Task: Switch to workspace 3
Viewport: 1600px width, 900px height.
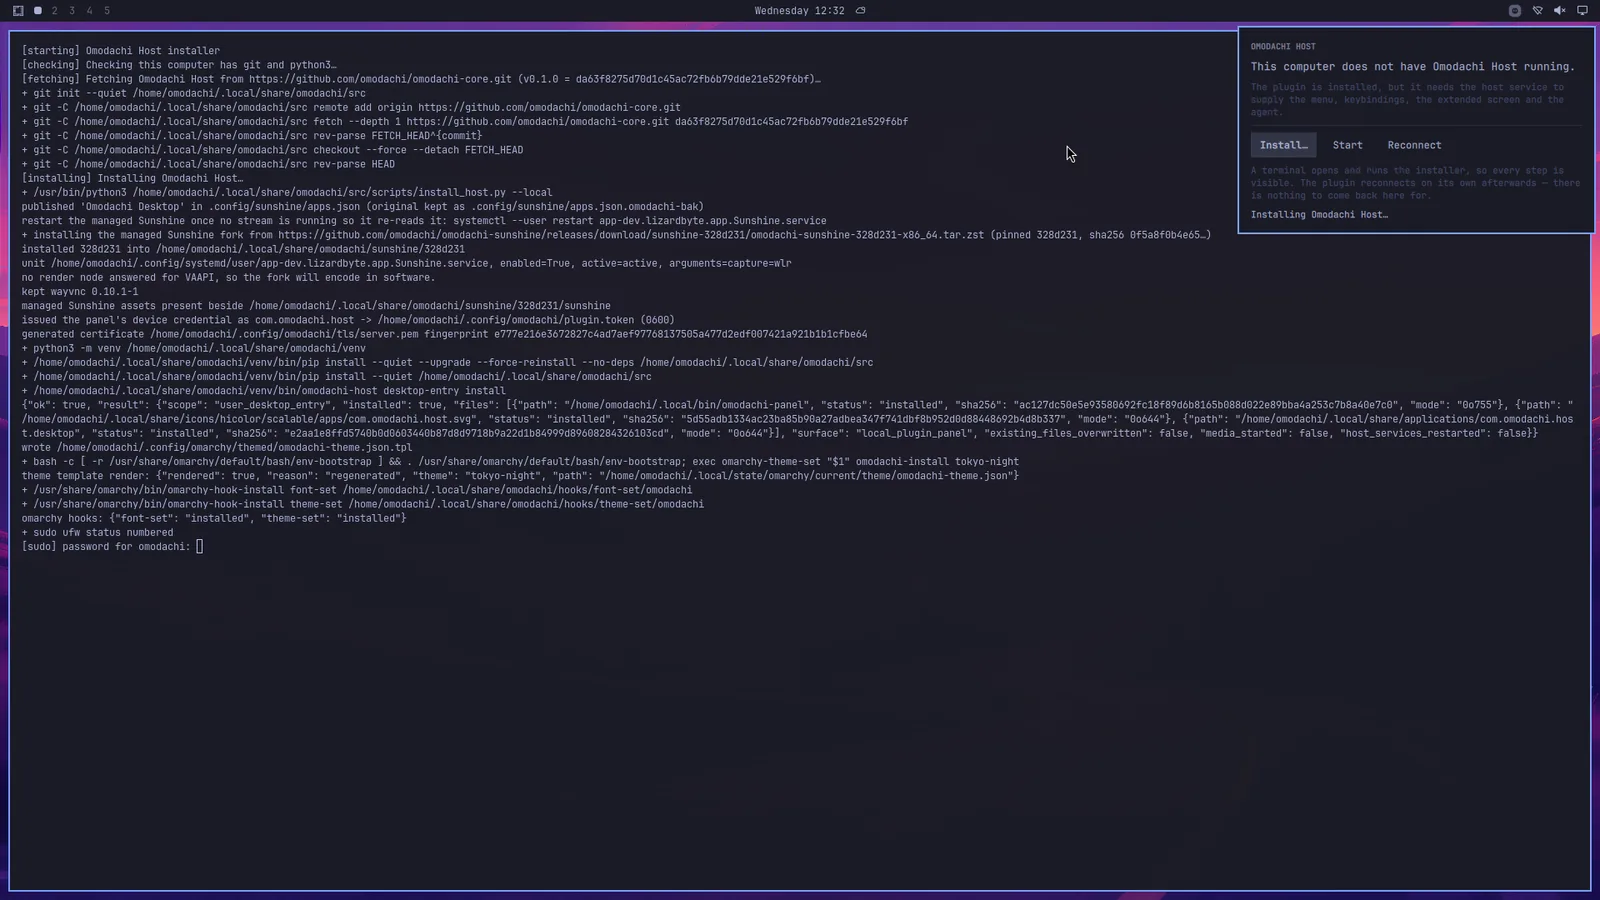Action: [x=72, y=11]
